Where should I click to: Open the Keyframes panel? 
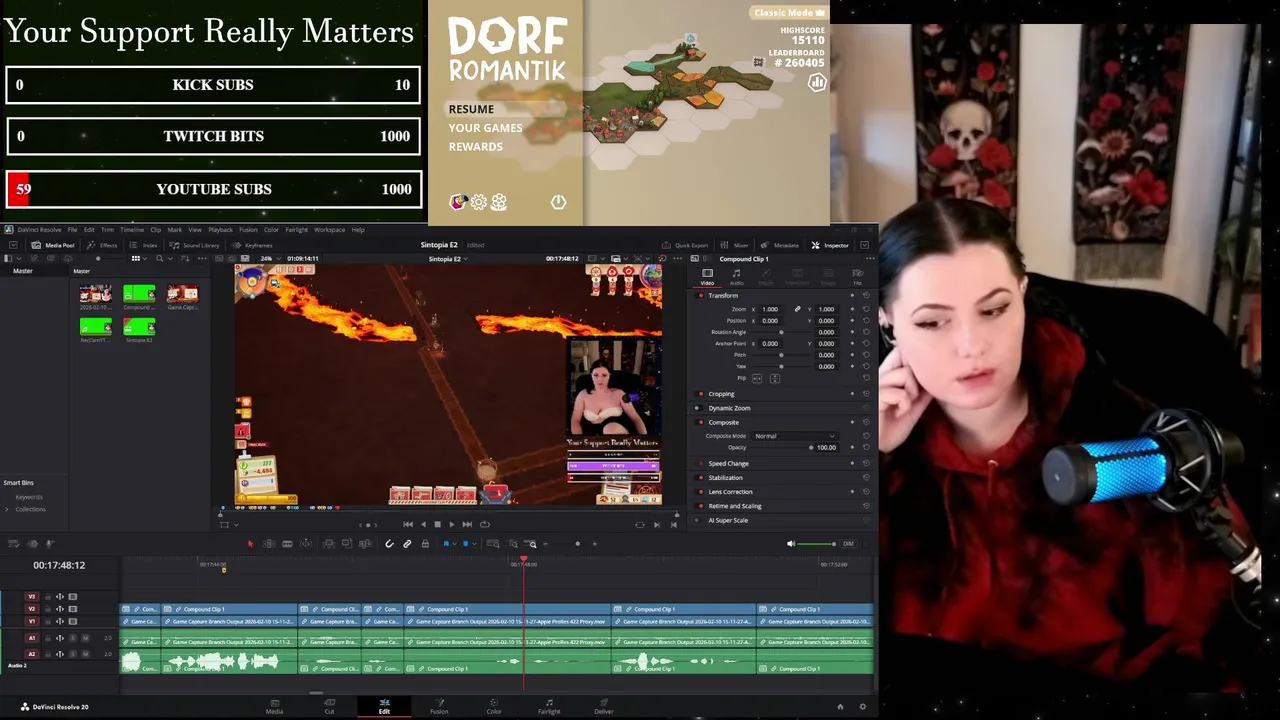(253, 245)
